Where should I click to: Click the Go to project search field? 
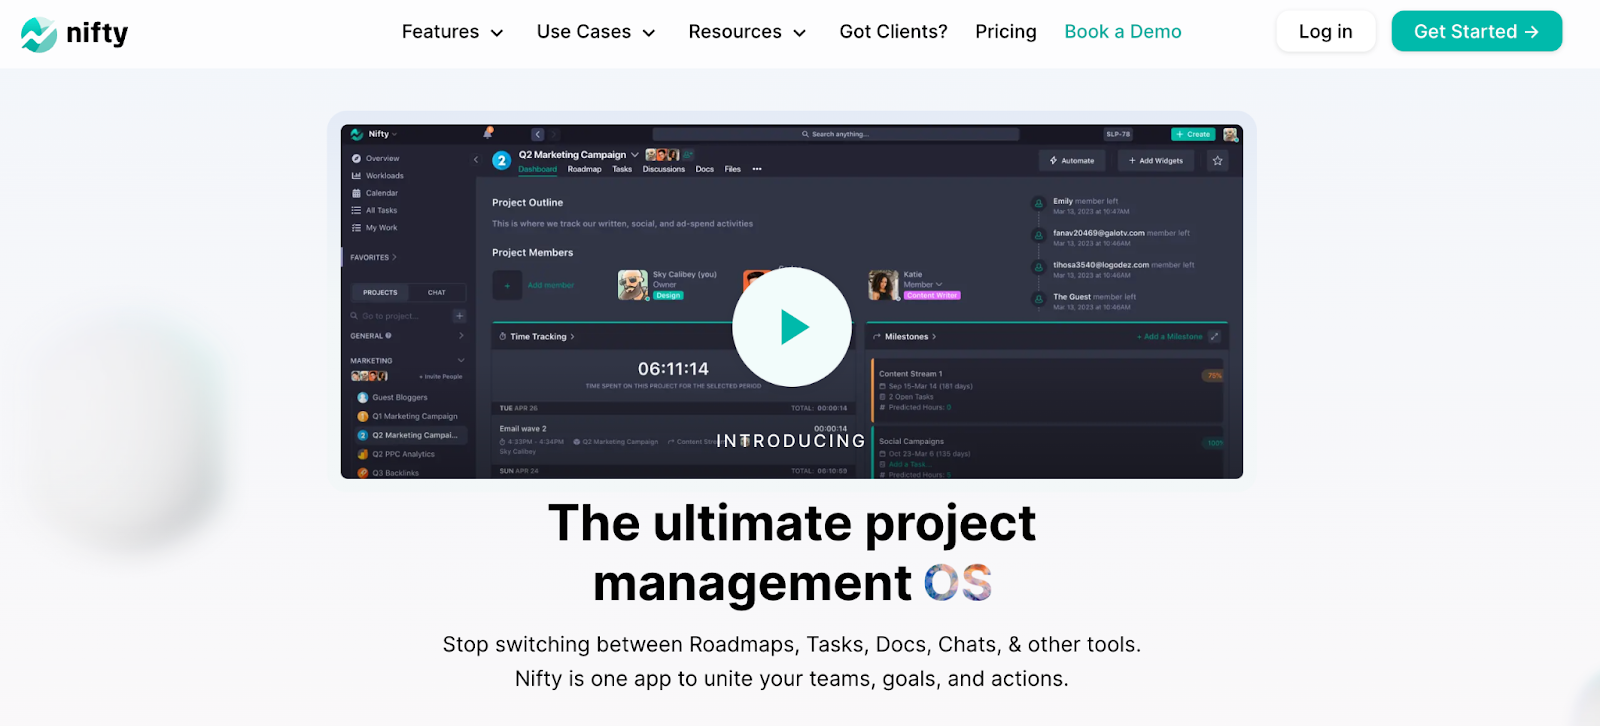click(401, 316)
